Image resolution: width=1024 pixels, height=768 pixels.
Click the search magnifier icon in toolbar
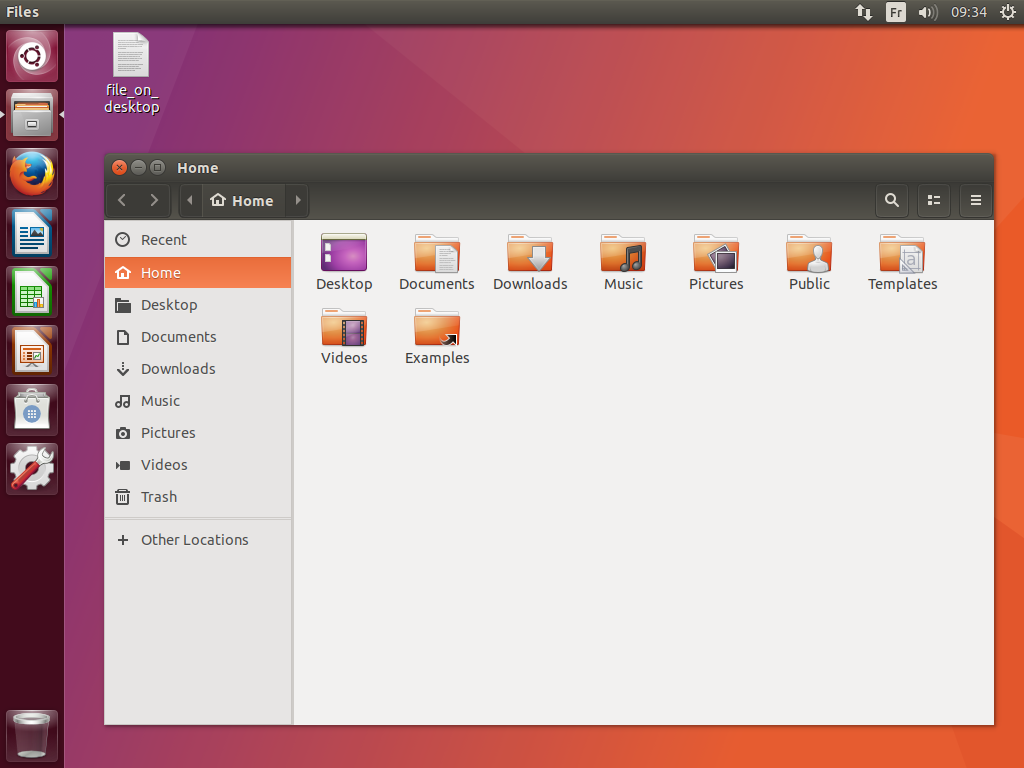click(891, 200)
